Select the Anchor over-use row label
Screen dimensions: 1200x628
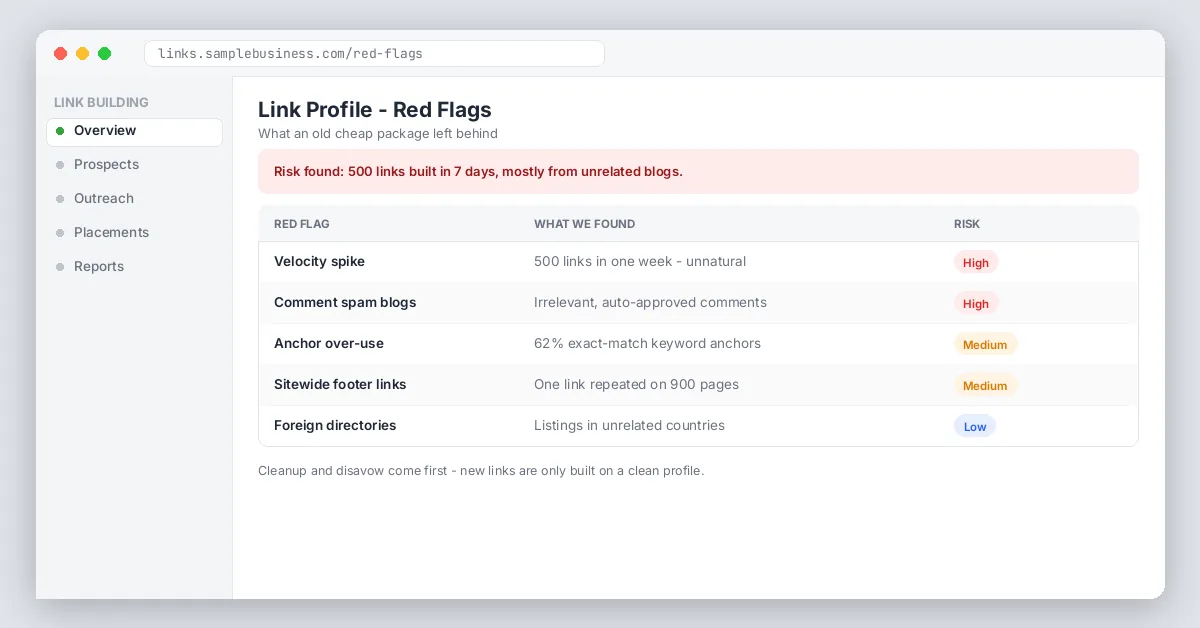click(x=329, y=344)
